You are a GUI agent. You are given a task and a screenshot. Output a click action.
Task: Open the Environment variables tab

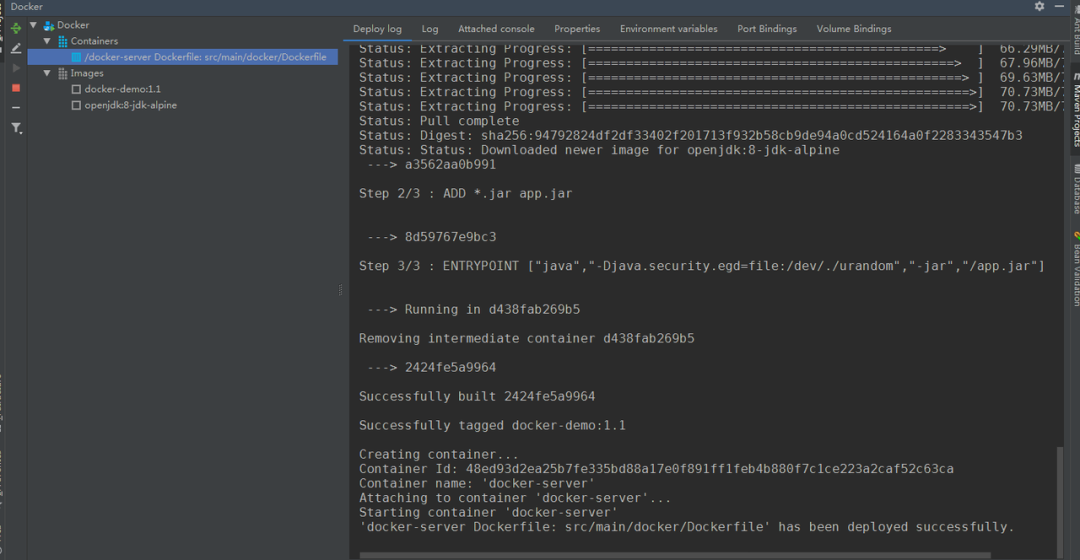click(x=669, y=29)
